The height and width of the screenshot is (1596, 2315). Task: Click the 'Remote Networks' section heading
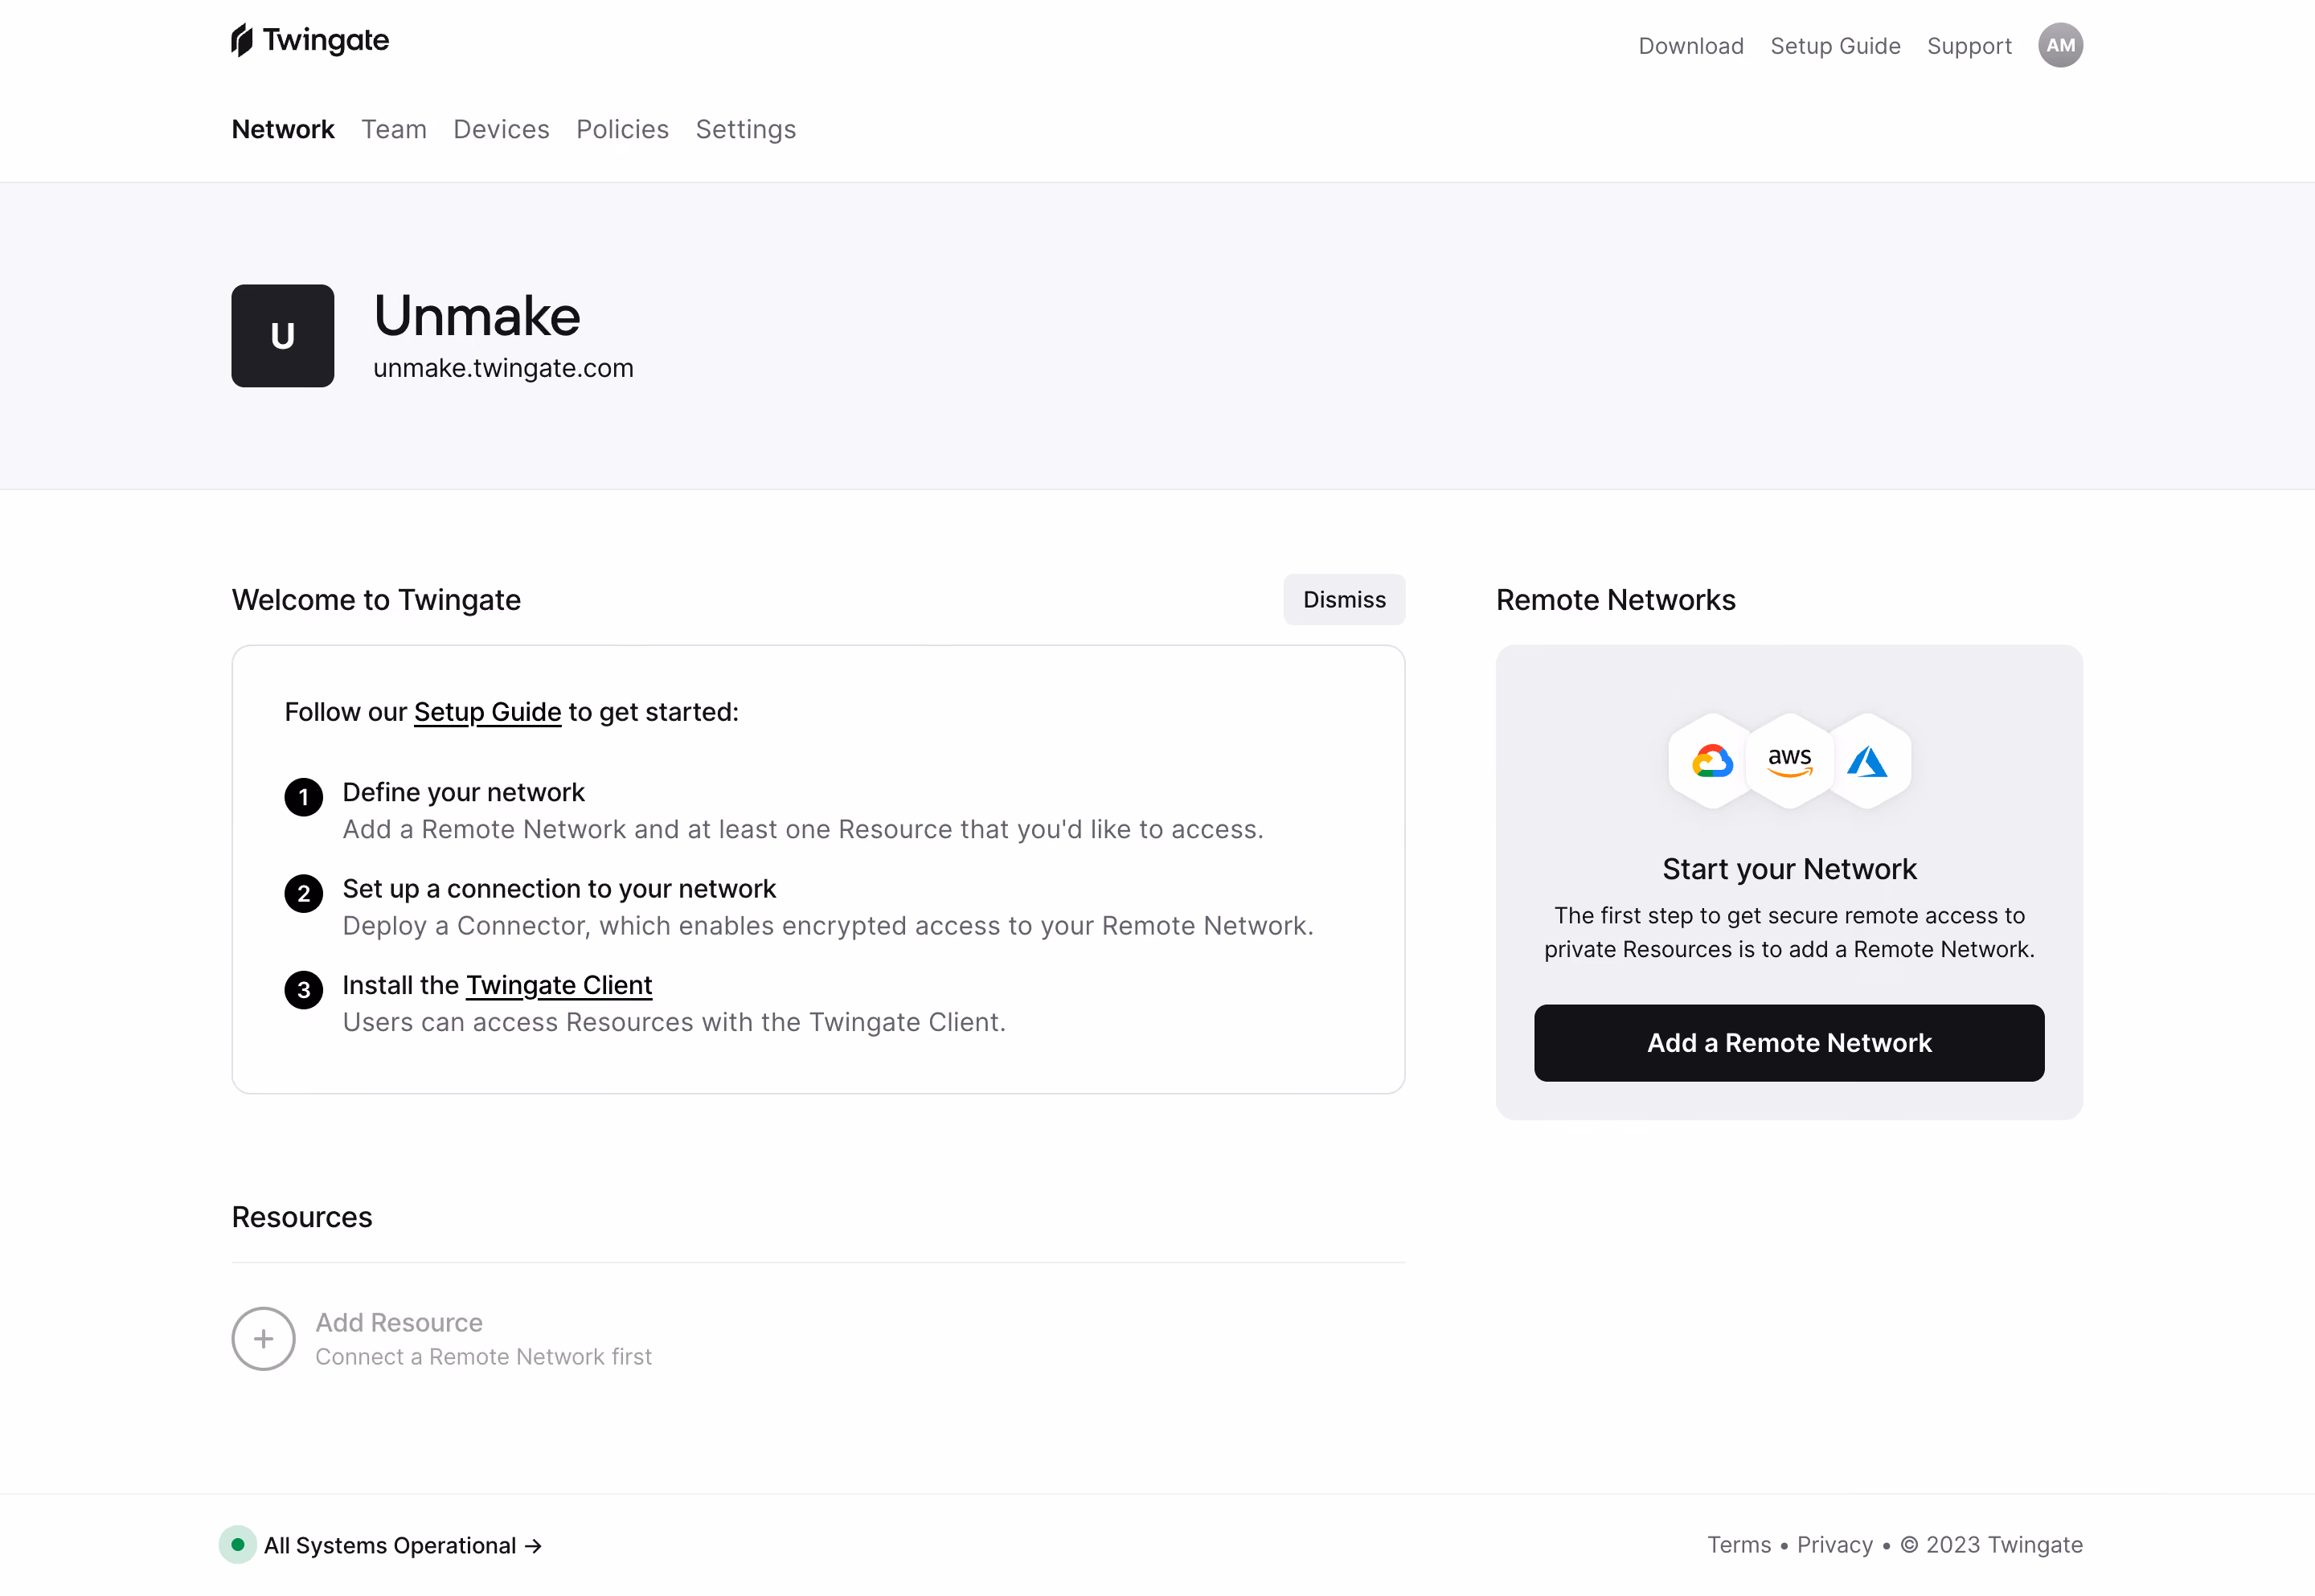click(1616, 600)
